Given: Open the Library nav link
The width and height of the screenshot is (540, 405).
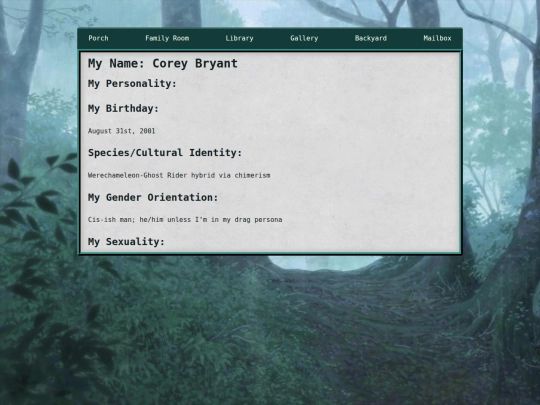Looking at the screenshot, I should (239, 38).
